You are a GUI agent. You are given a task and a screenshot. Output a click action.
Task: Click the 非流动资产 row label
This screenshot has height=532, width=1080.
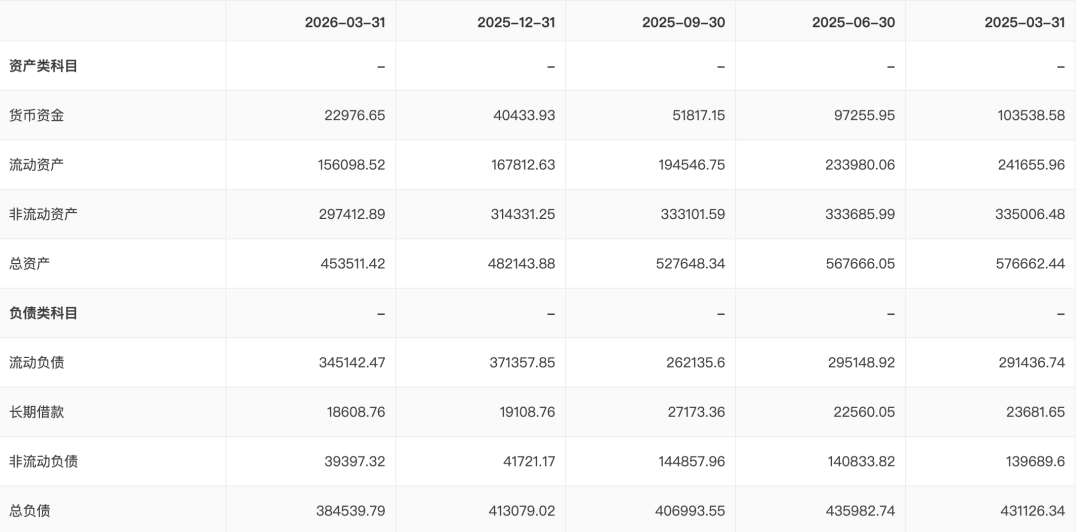coord(43,214)
